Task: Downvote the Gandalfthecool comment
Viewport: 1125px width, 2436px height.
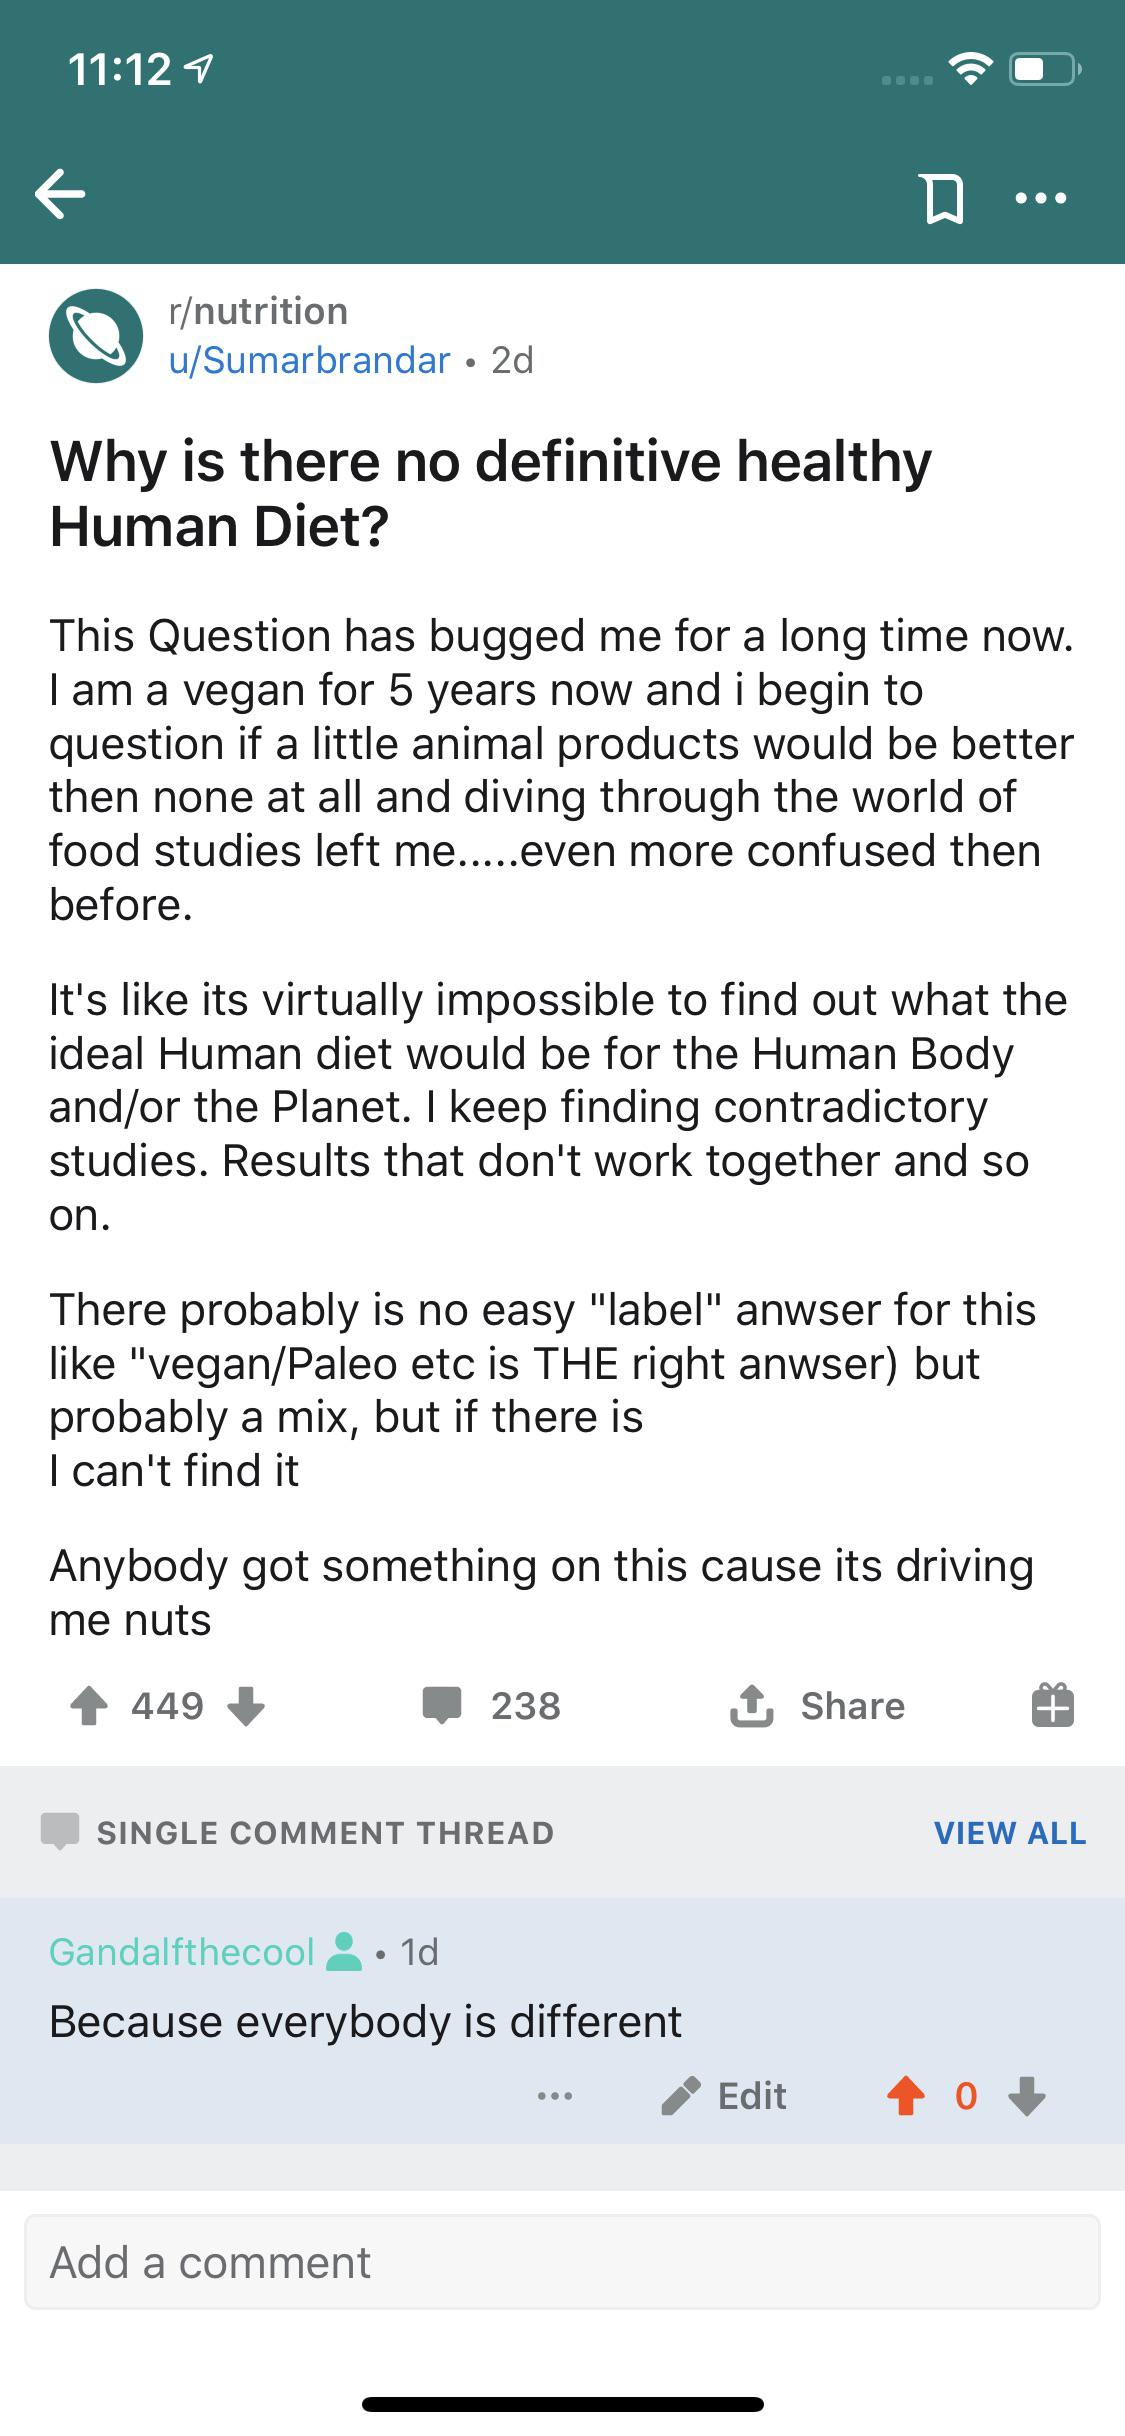Action: (1027, 2096)
